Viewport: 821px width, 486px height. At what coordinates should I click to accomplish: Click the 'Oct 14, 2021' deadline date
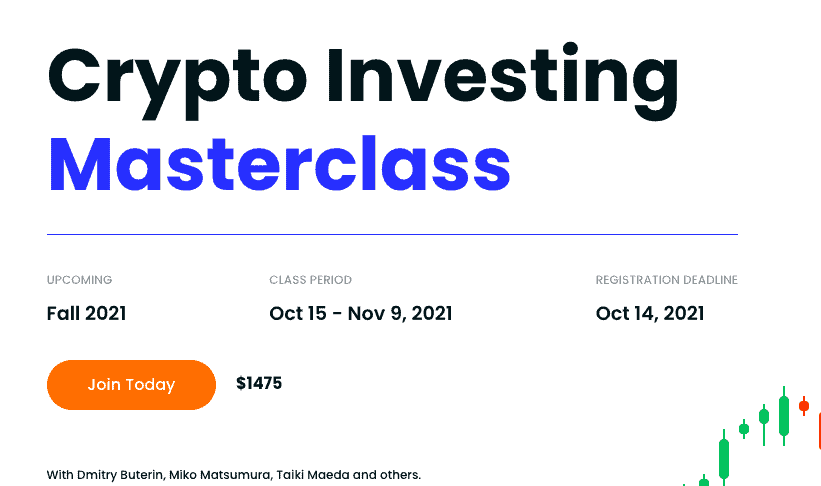tap(649, 313)
